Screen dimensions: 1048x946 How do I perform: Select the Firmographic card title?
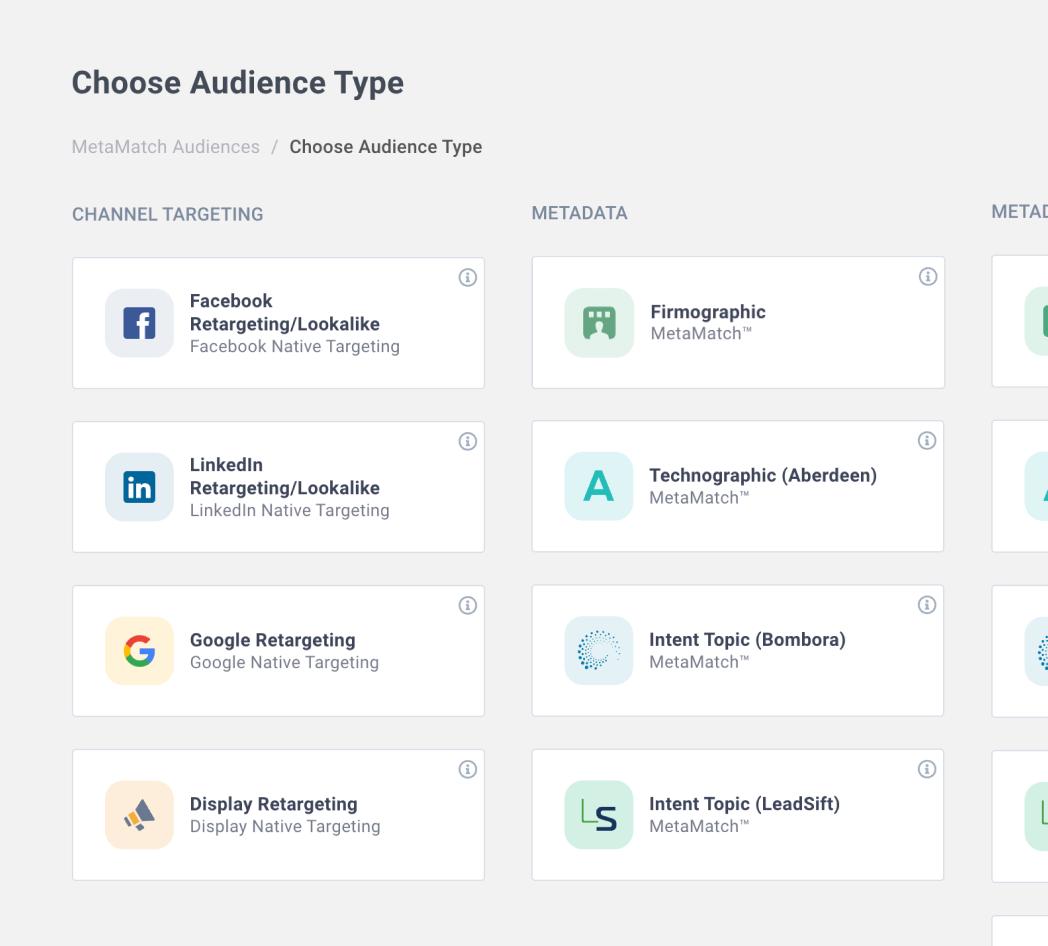click(707, 312)
